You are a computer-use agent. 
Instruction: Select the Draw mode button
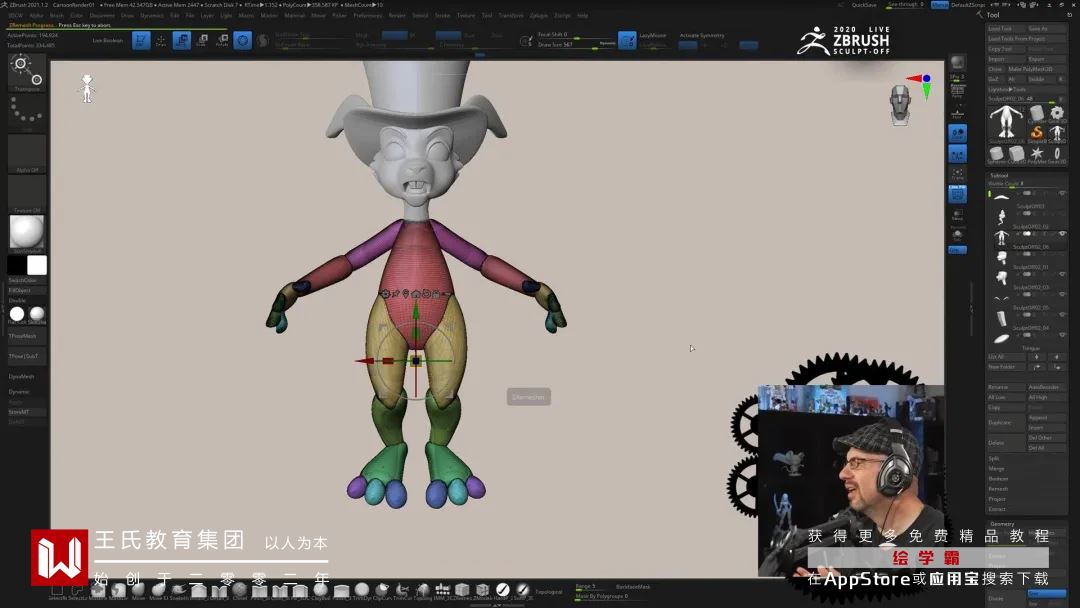160,41
